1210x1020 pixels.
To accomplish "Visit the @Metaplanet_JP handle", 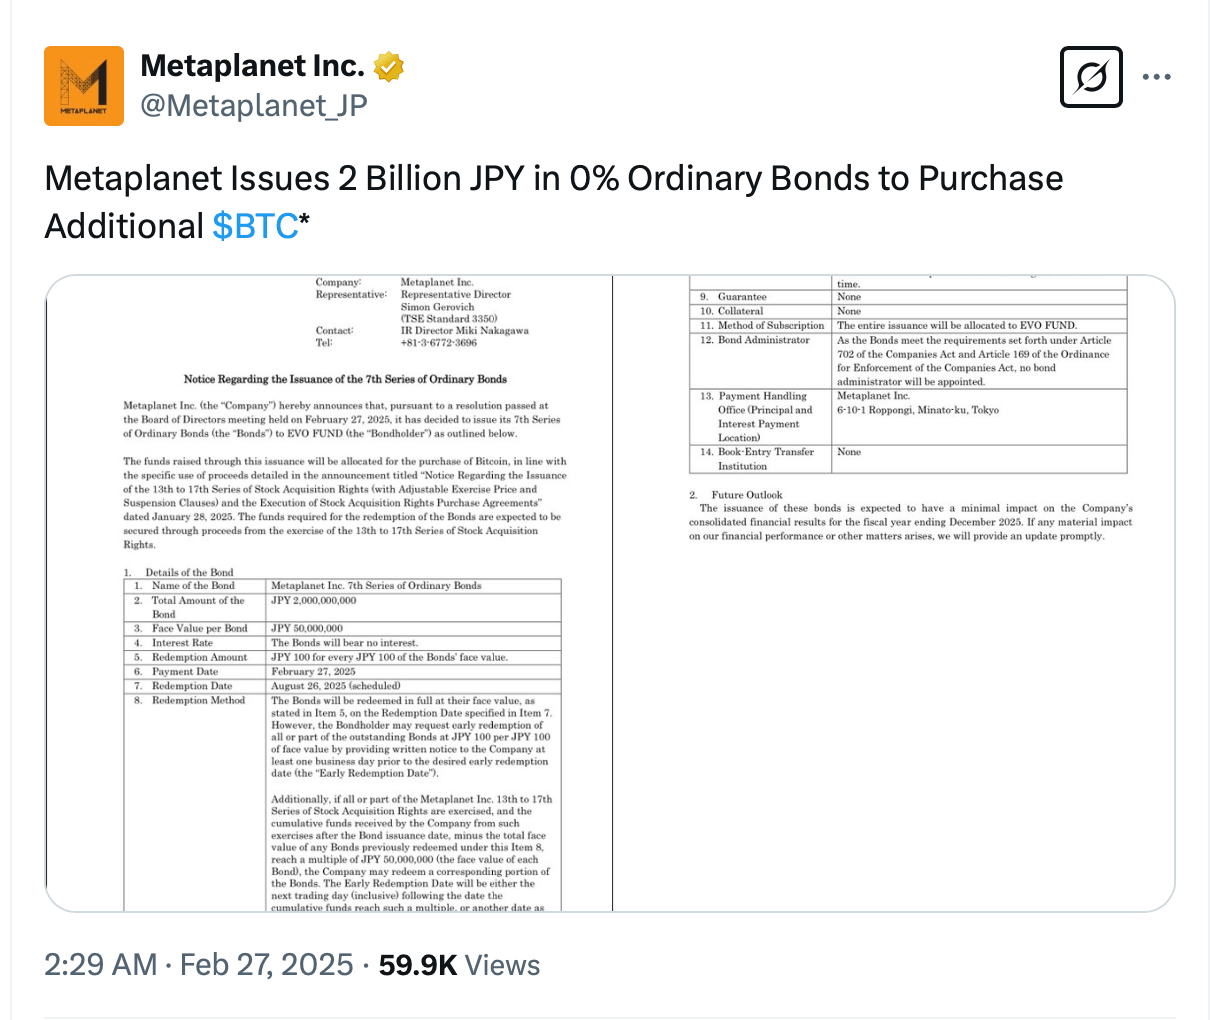I will click(254, 105).
